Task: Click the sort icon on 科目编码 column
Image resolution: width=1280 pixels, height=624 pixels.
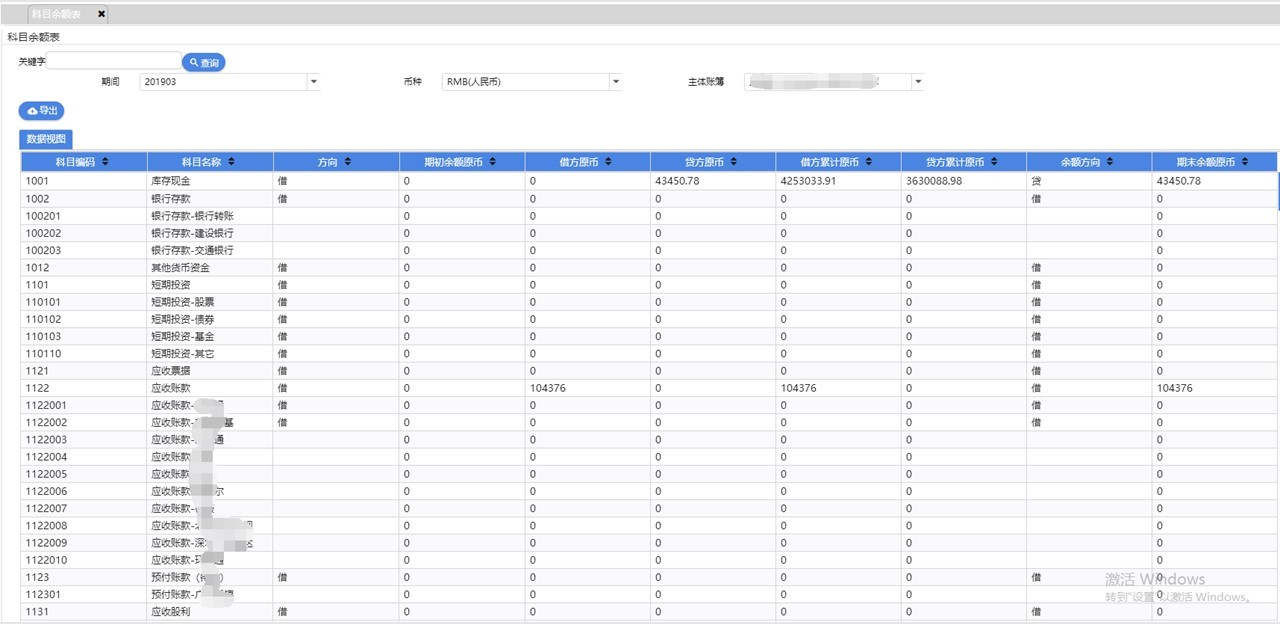Action: [x=106, y=162]
